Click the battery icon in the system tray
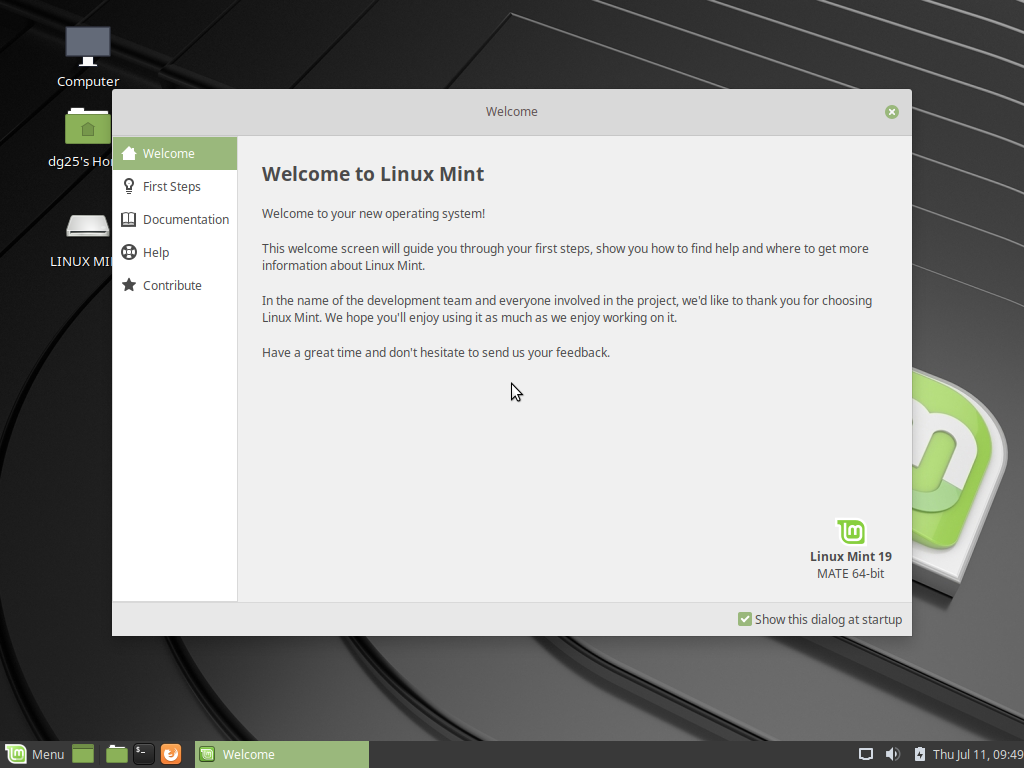This screenshot has width=1024, height=768. click(919, 754)
